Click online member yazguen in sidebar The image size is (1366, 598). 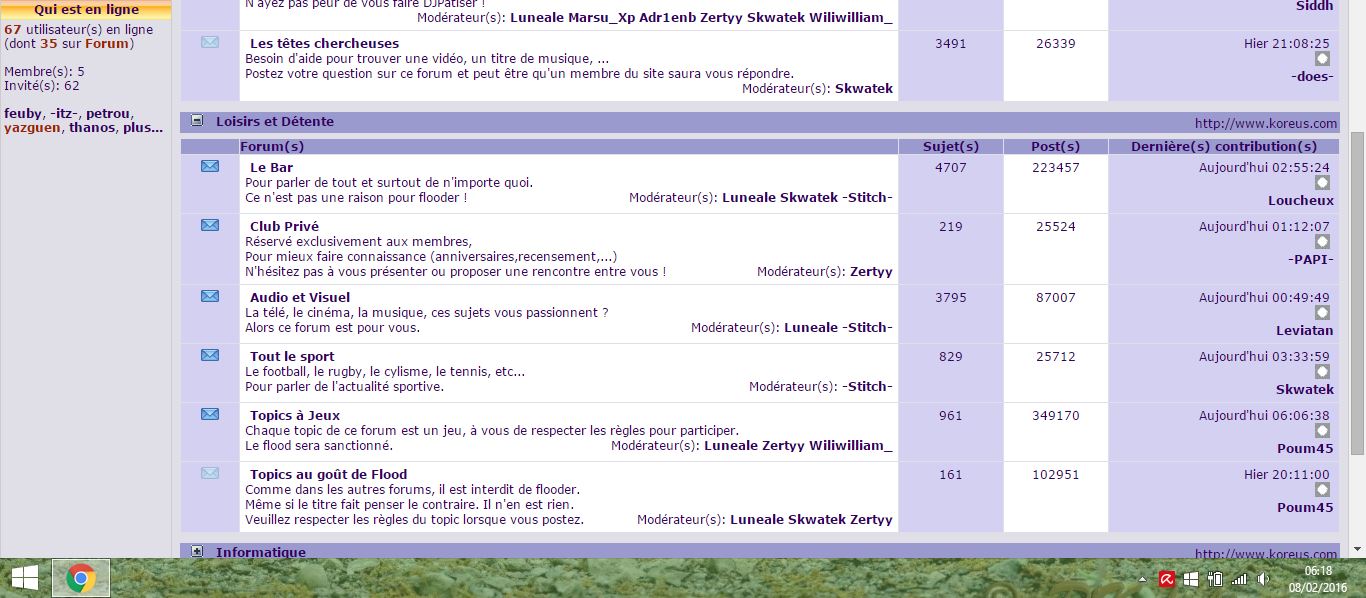pyautogui.click(x=31, y=128)
